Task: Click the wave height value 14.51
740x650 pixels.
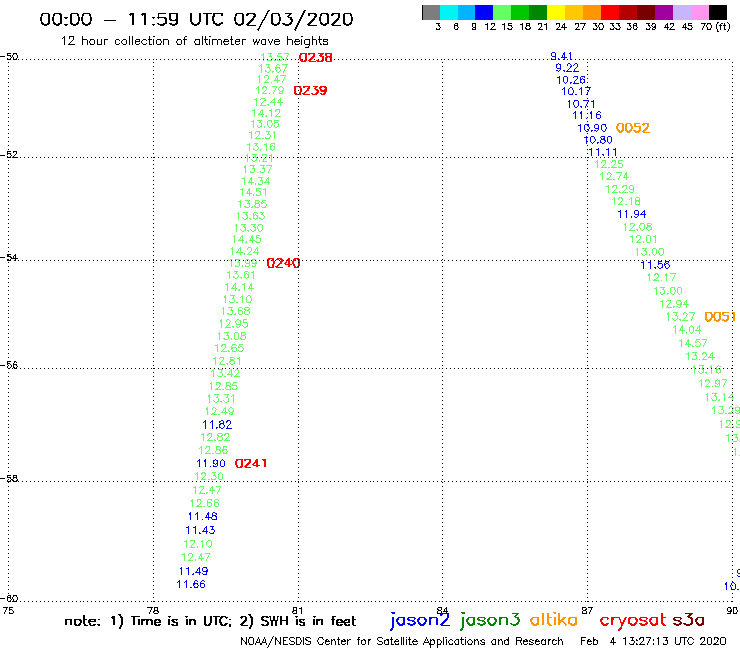Action: [253, 193]
